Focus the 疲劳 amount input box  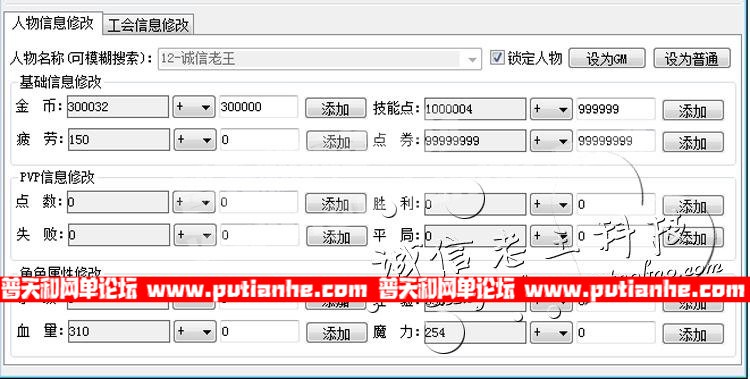(x=259, y=139)
